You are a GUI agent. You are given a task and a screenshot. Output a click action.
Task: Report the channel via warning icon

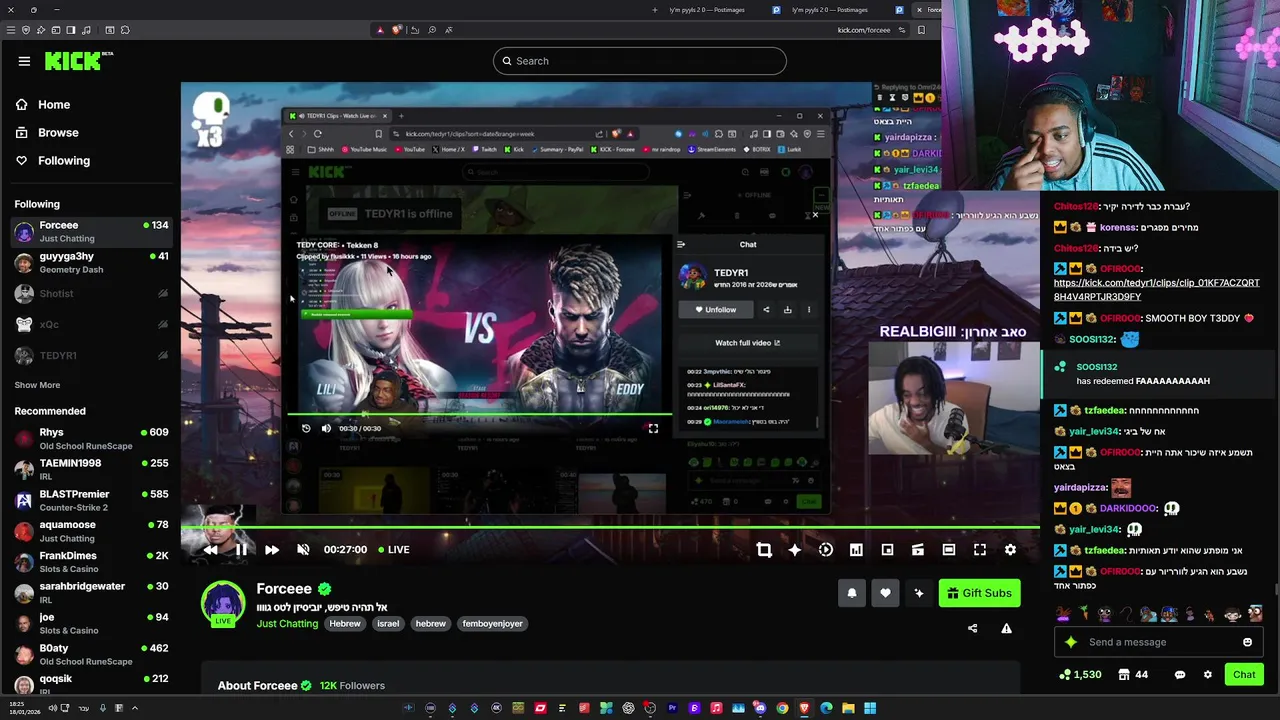1006,628
